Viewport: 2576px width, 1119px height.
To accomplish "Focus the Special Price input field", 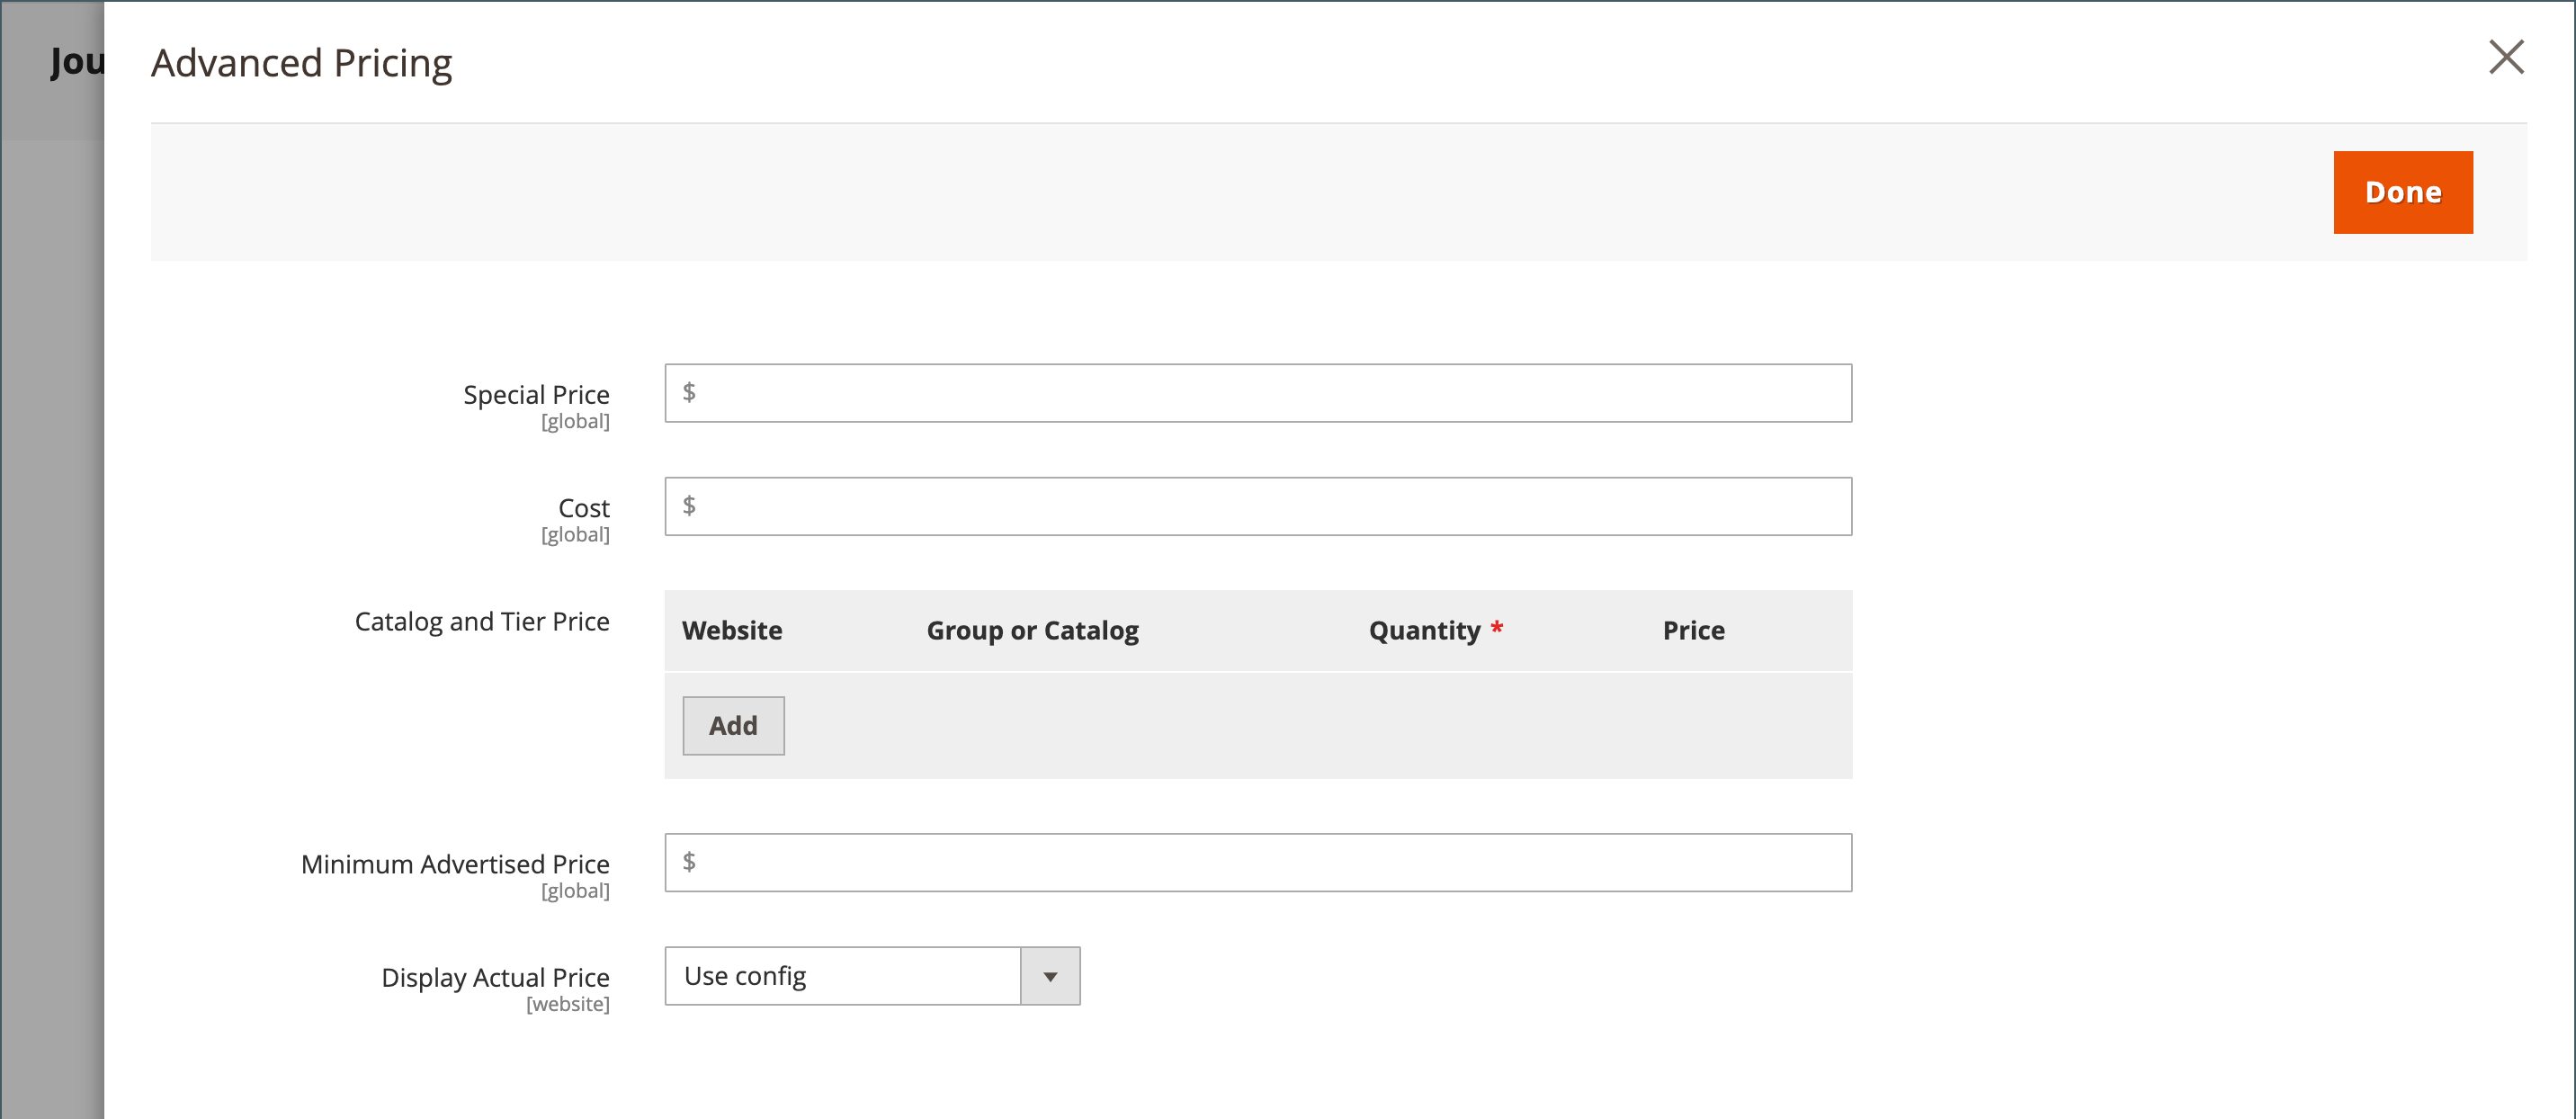I will pyautogui.click(x=1258, y=393).
